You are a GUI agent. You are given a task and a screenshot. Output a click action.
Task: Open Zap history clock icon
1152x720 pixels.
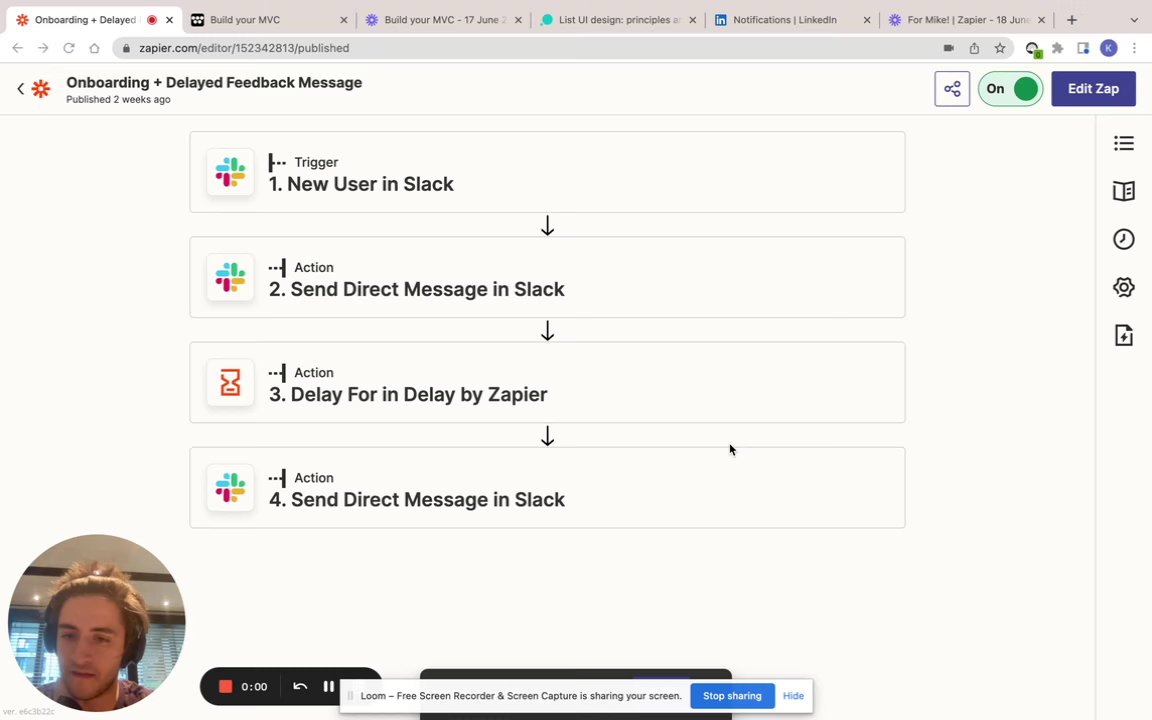click(x=1123, y=240)
